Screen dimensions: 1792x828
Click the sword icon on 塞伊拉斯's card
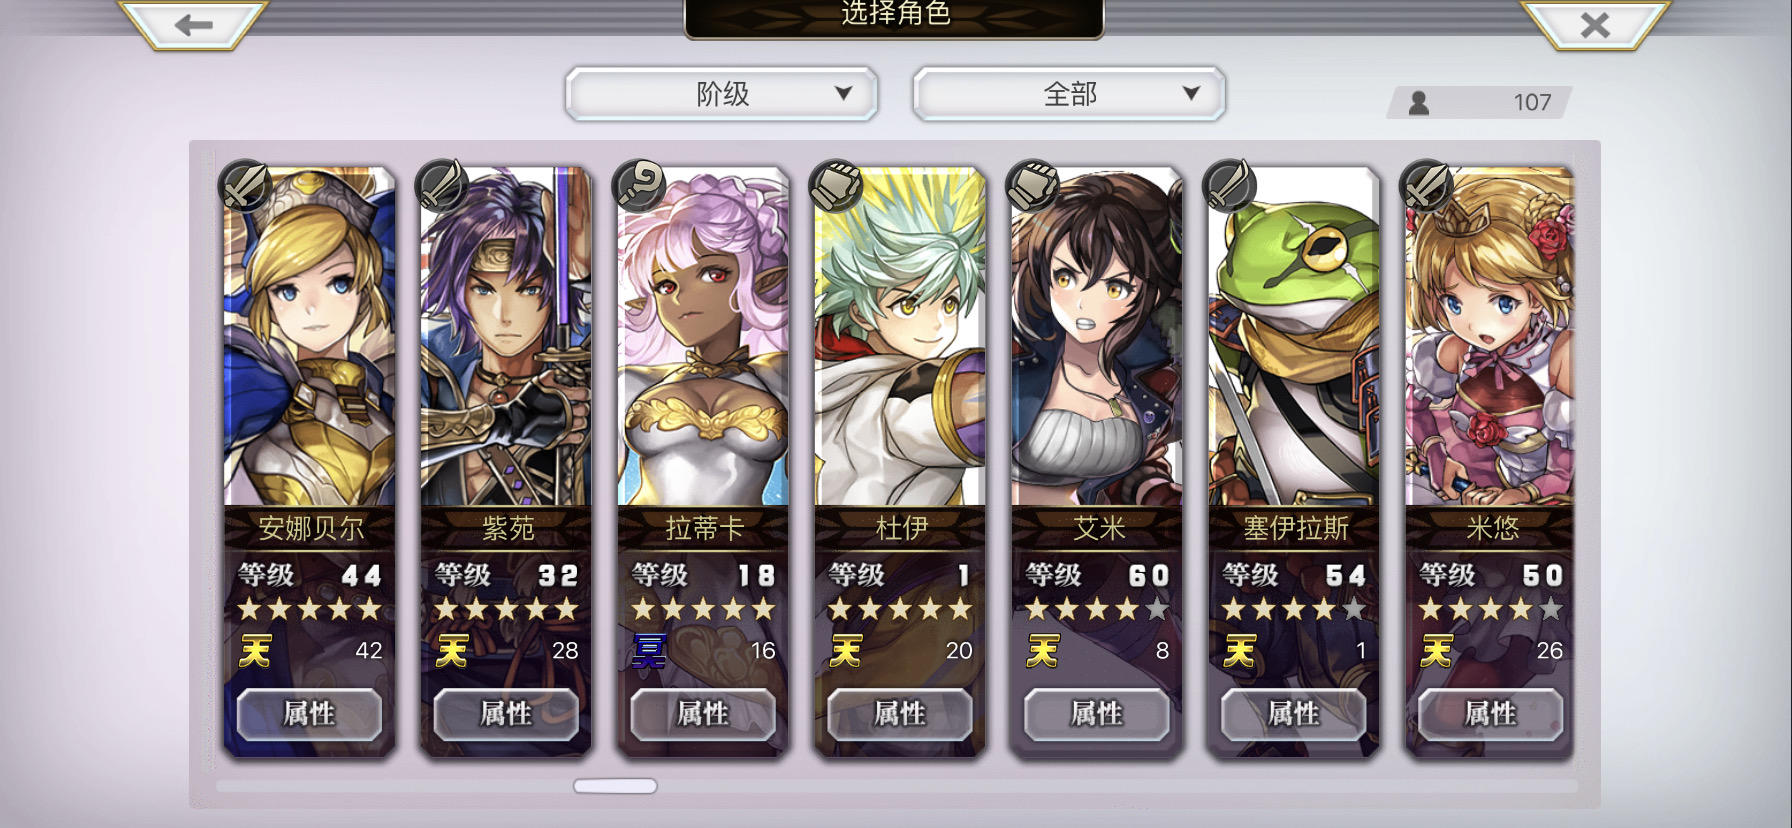point(1230,185)
